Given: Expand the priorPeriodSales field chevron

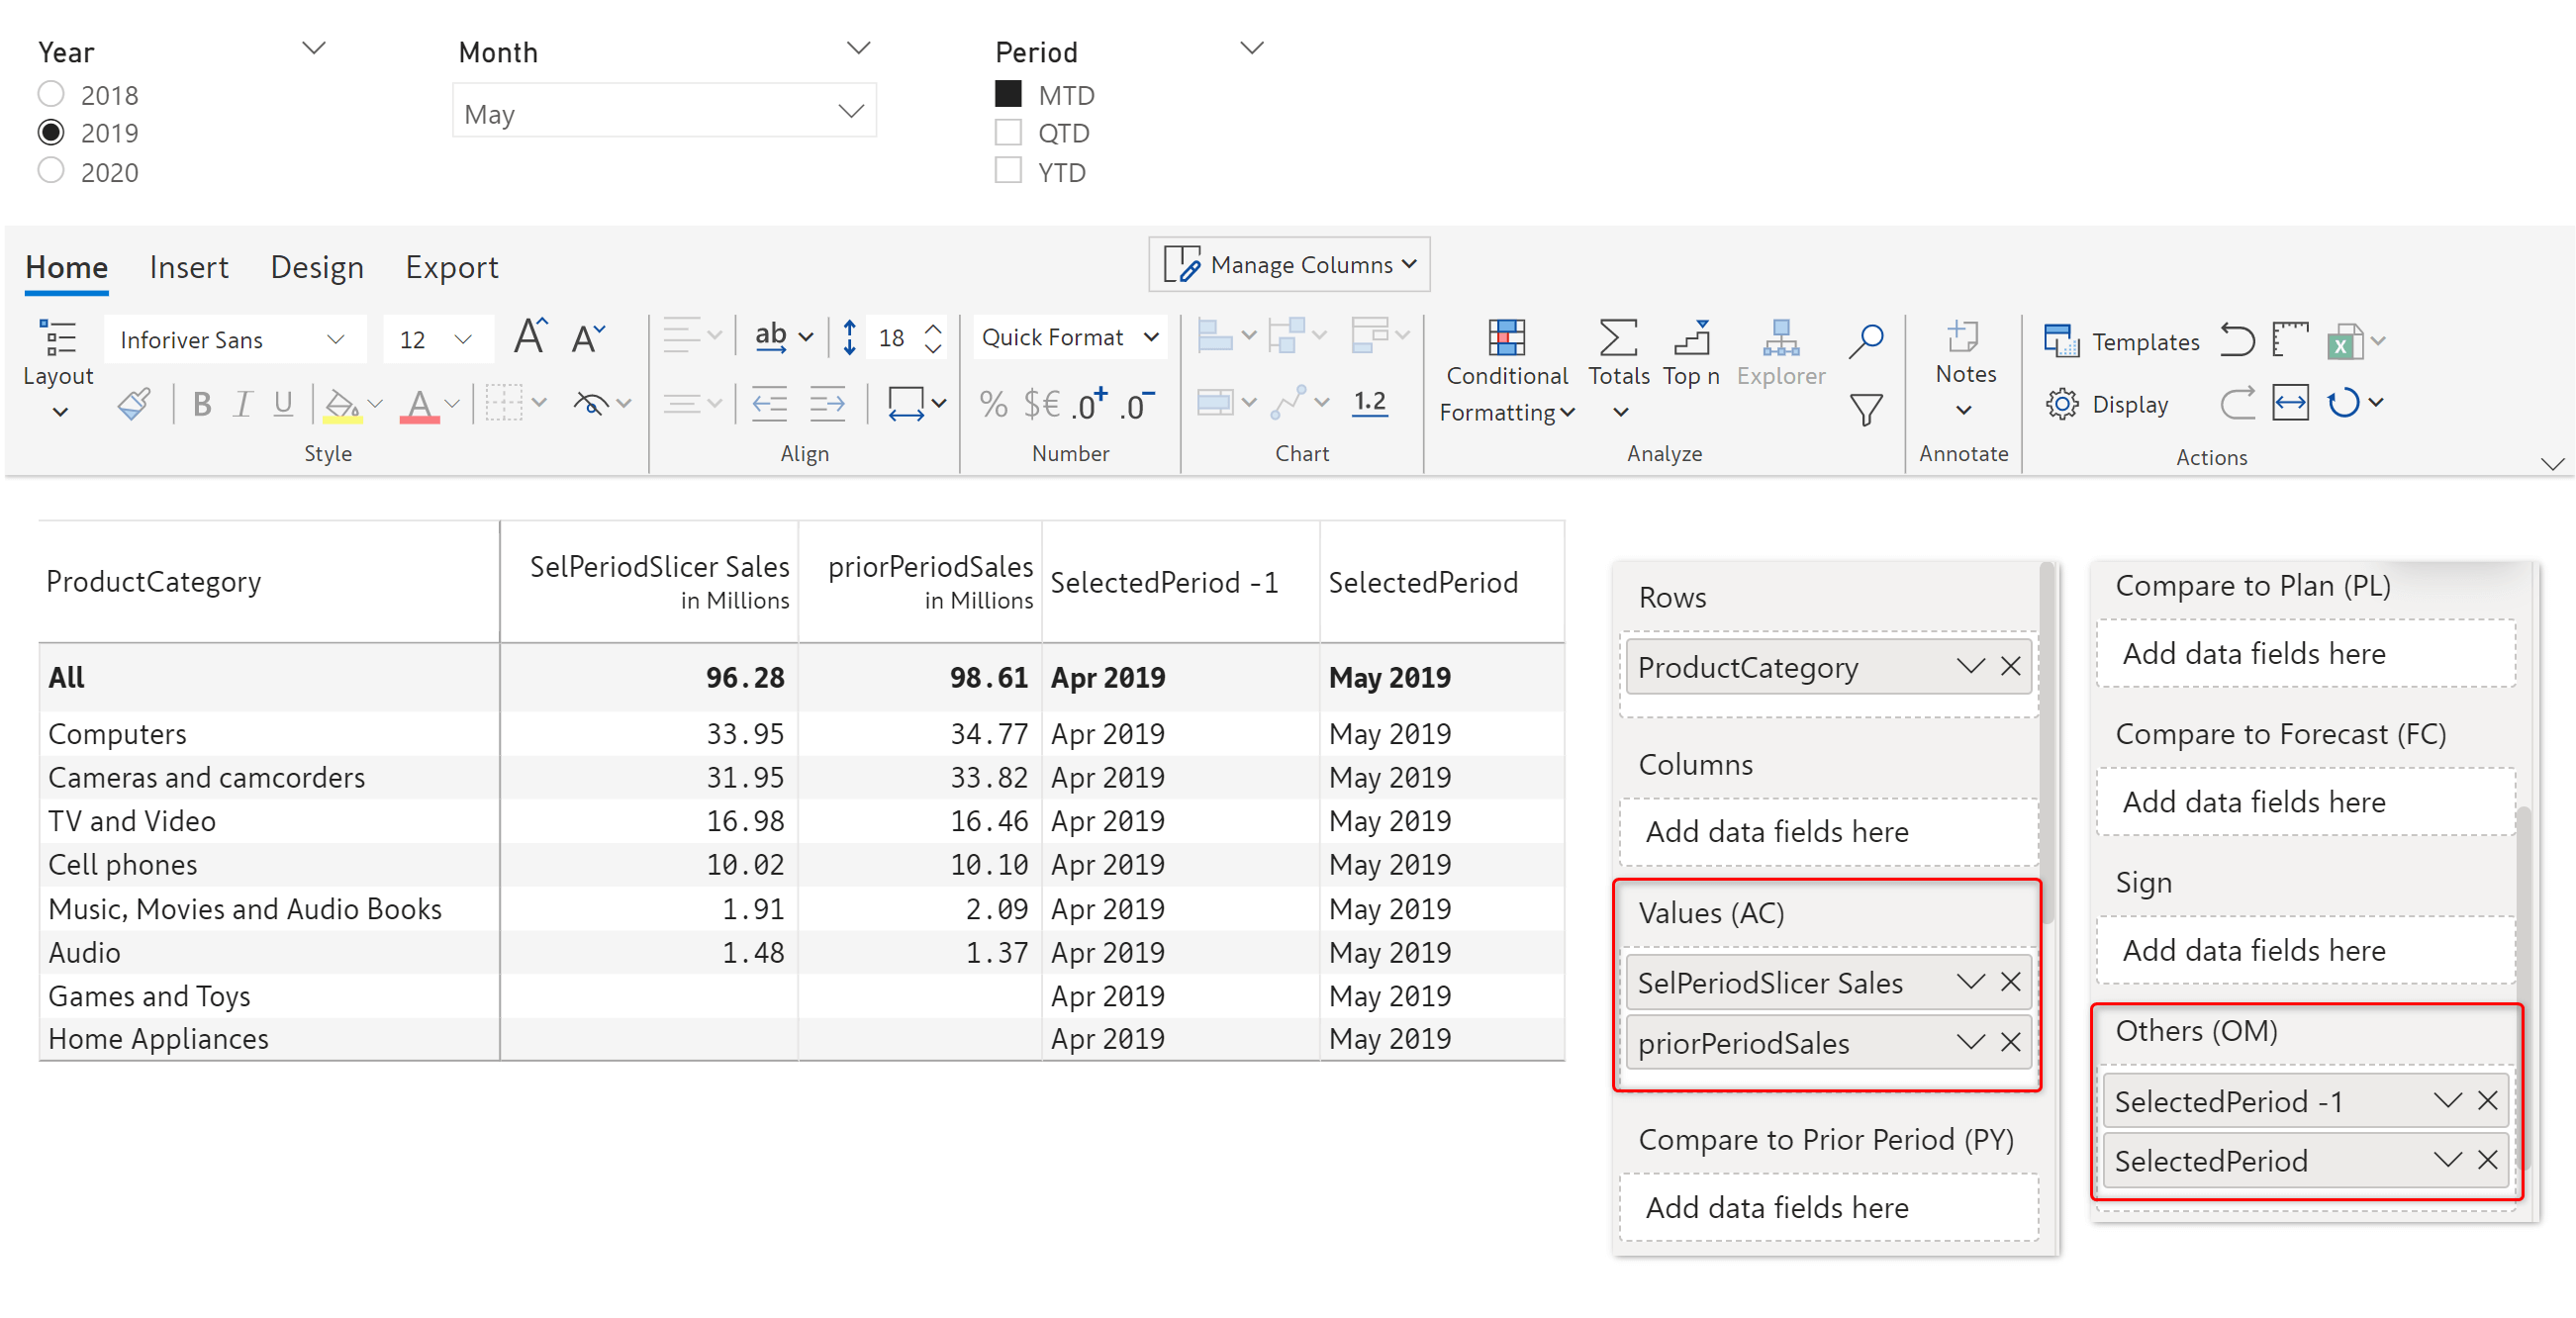Looking at the screenshot, I should pos(1969,1042).
